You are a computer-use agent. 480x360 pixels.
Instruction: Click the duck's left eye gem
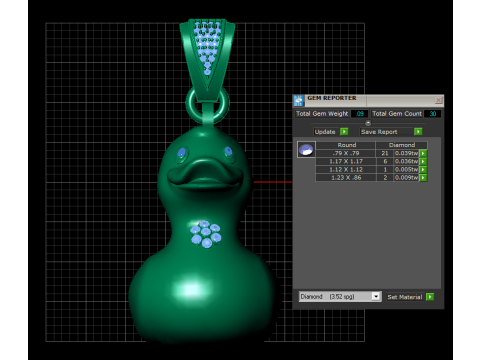click(182, 153)
